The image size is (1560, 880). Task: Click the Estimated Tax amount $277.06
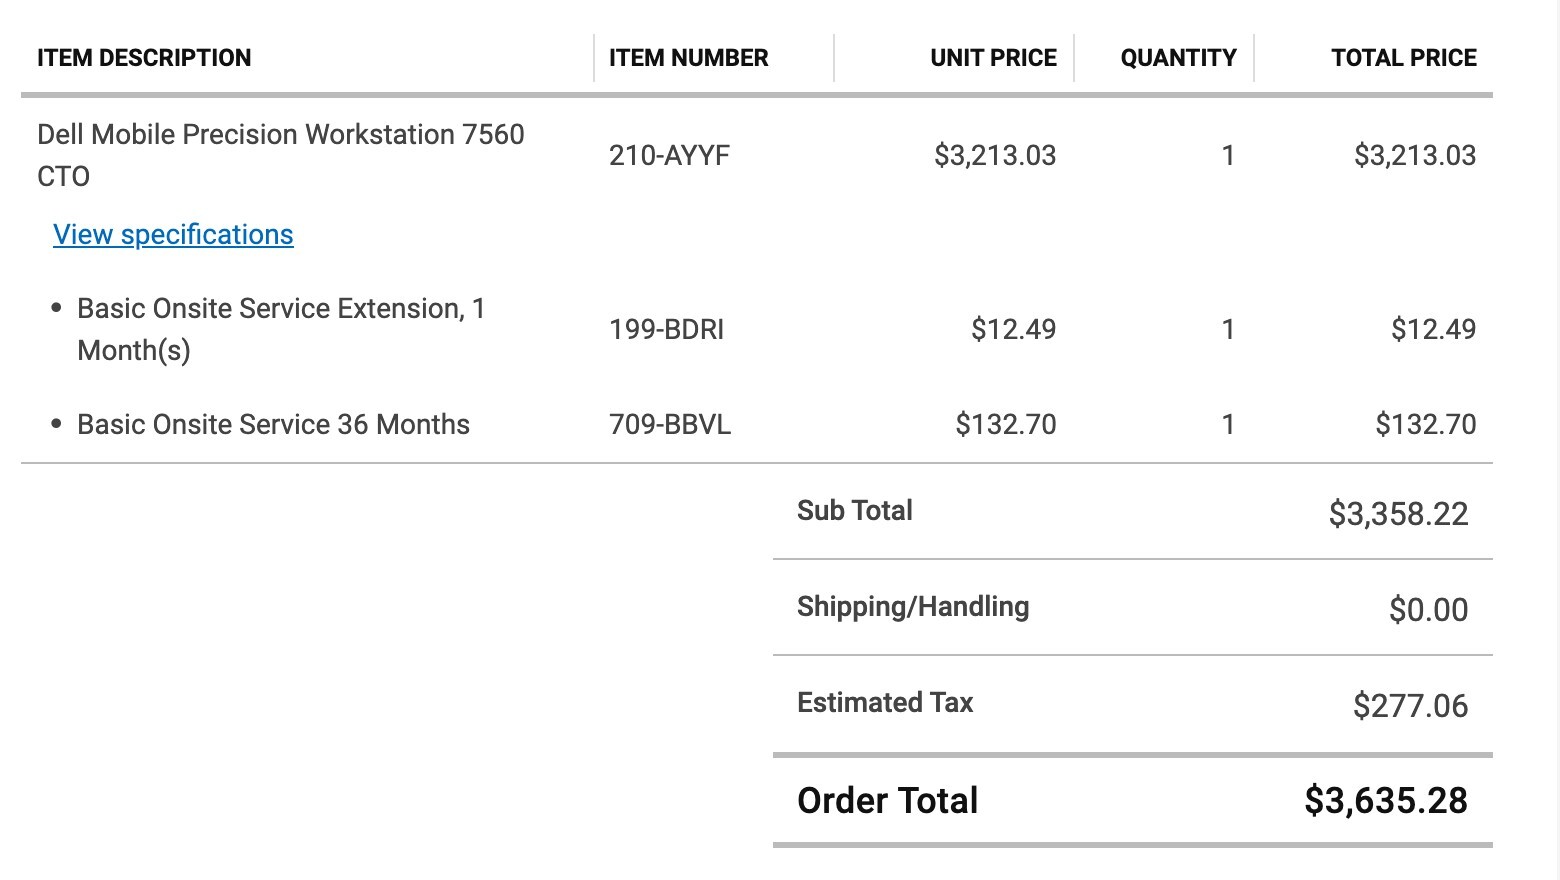1410,706
